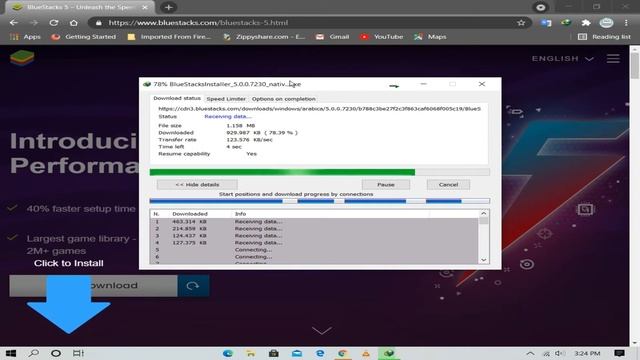The height and width of the screenshot is (360, 640).
Task: Show hidden system tray icons
Action: [530, 353]
